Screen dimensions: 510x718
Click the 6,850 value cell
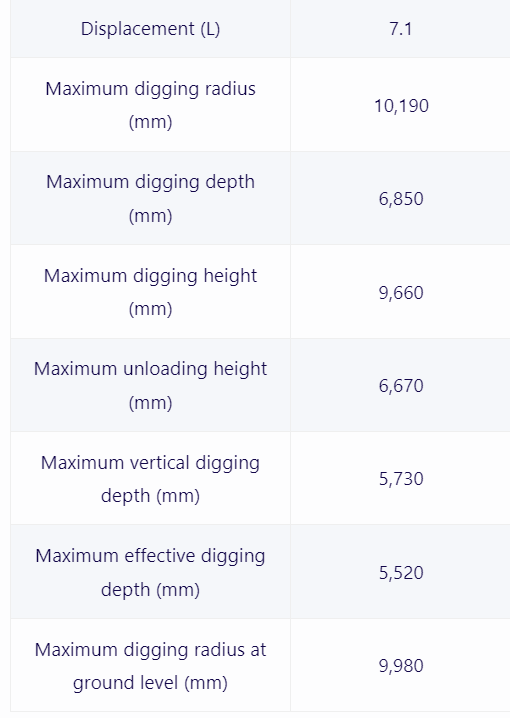pos(401,198)
